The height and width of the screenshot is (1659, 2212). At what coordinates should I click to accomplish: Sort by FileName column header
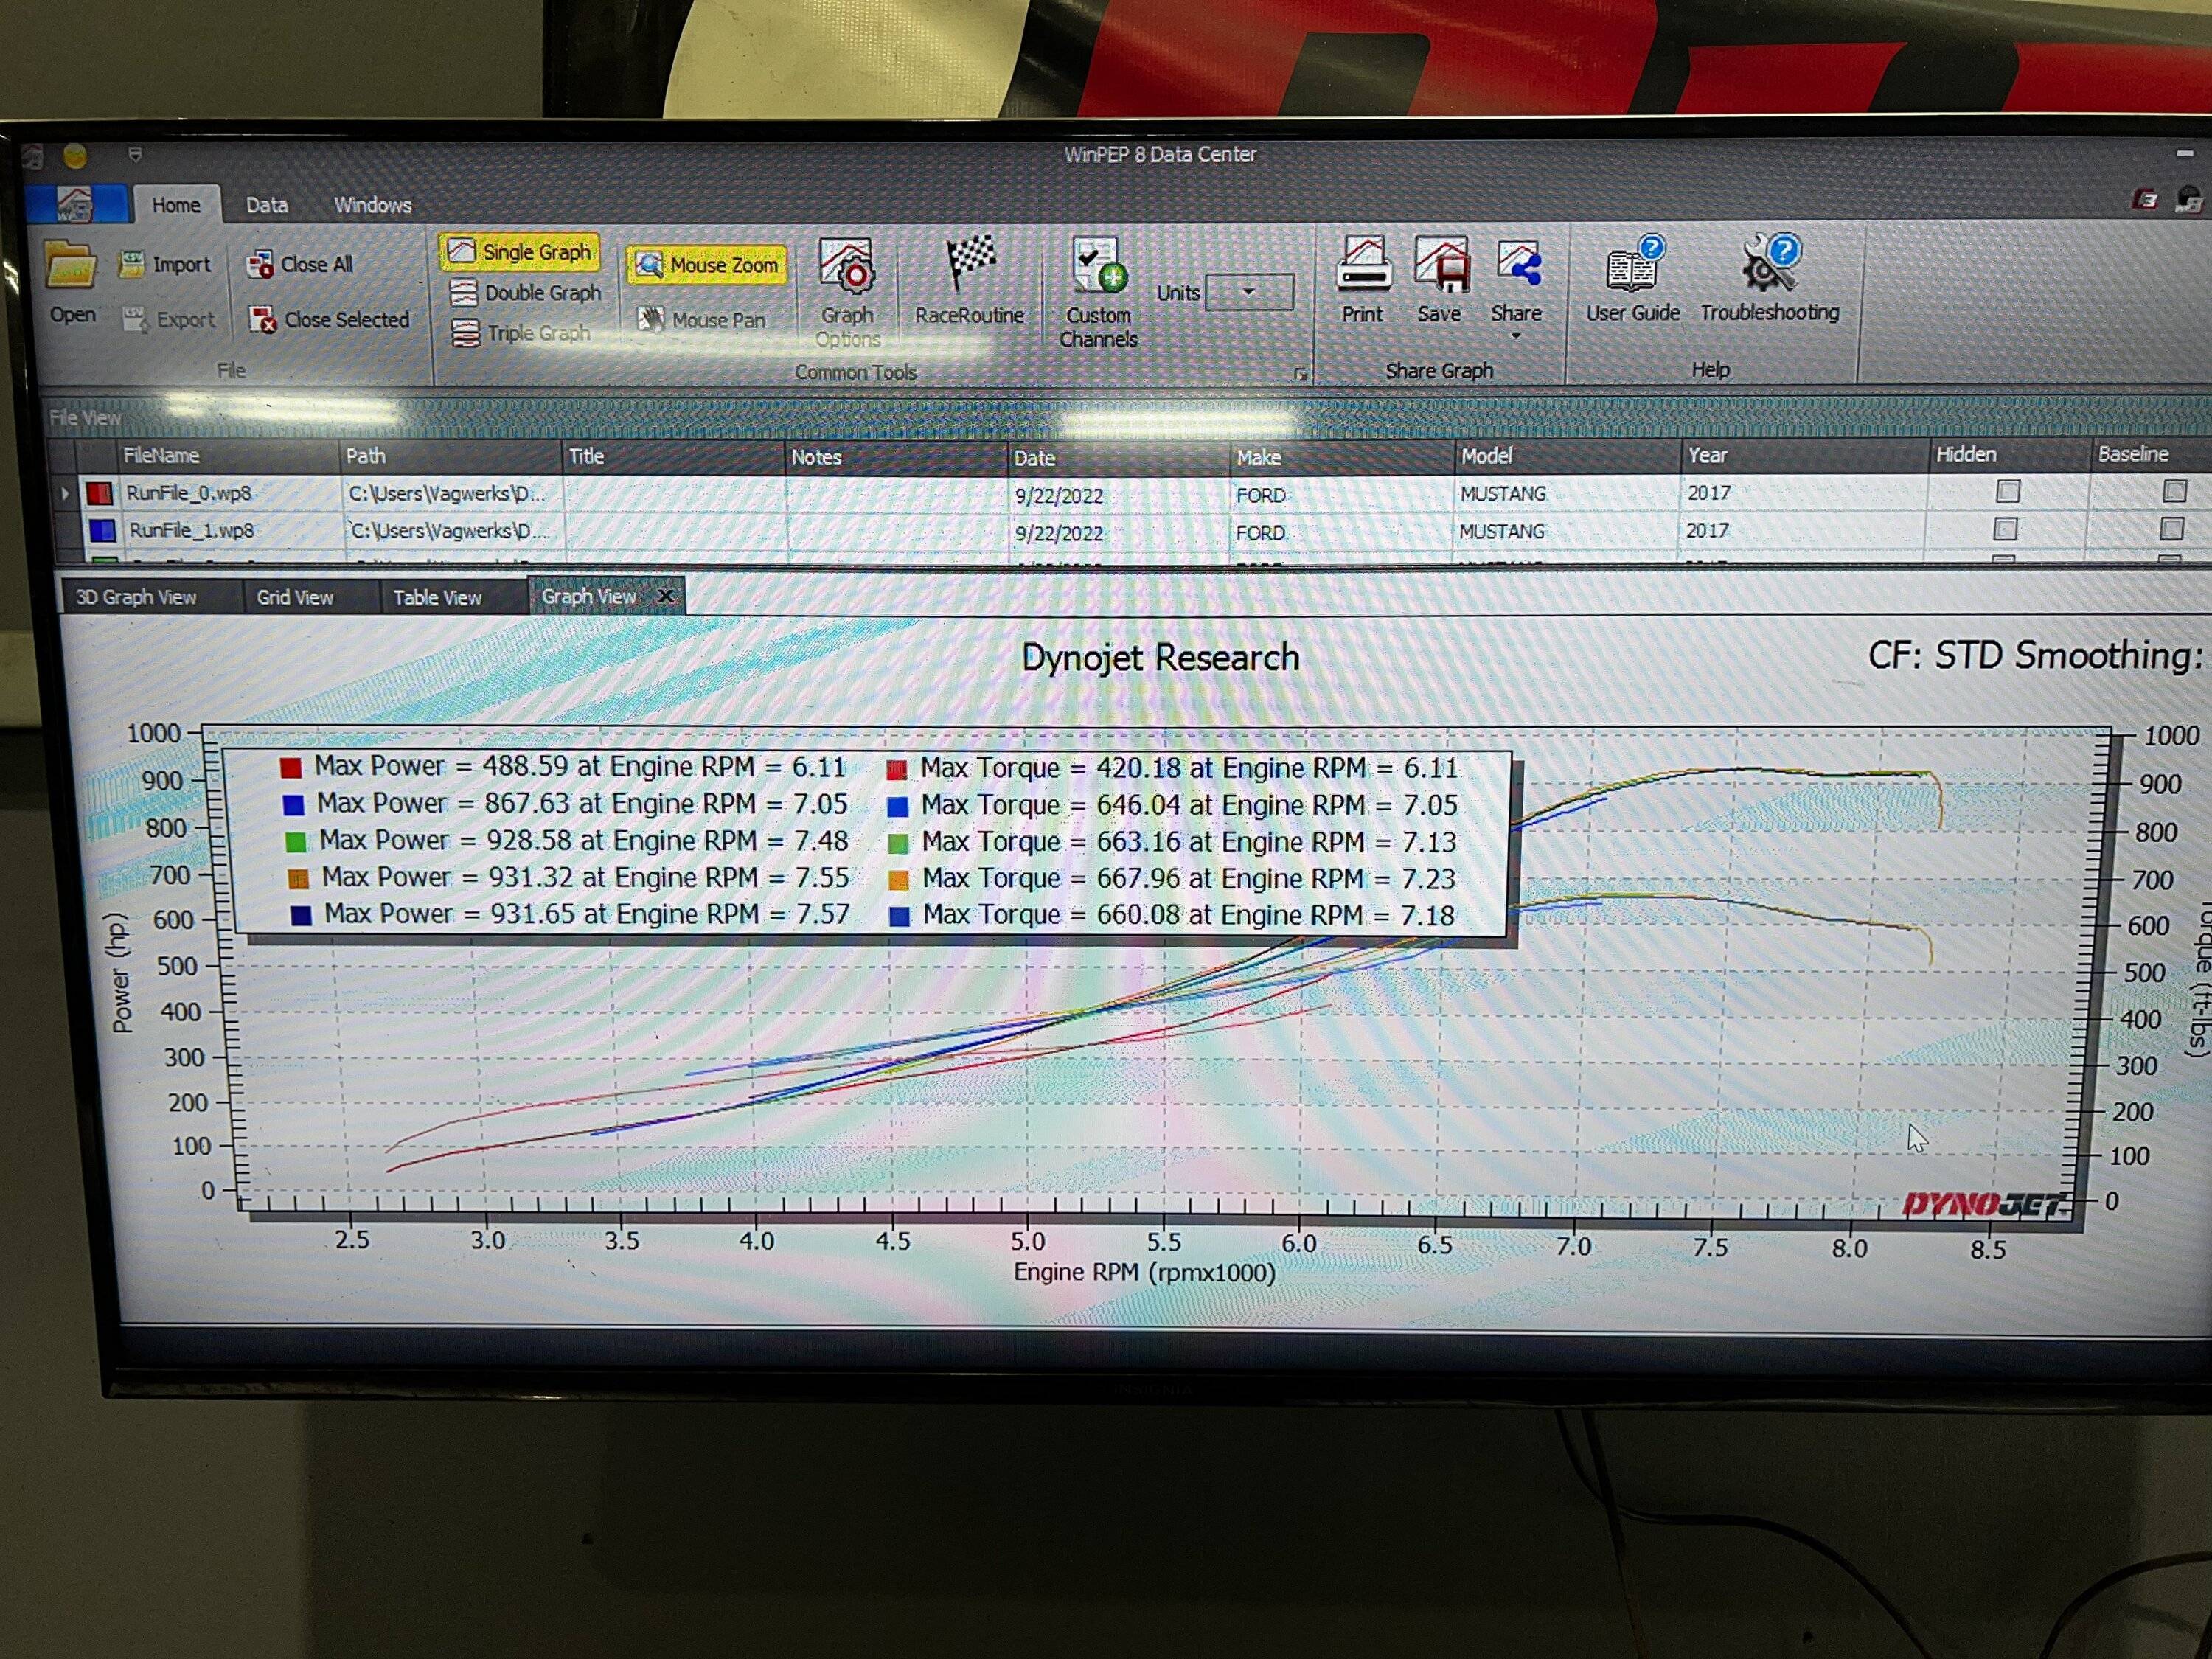click(x=228, y=455)
